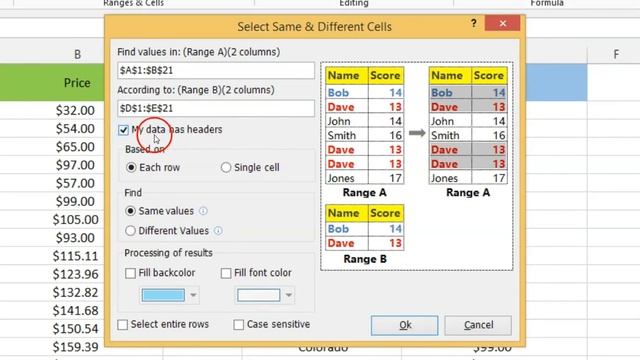640x360 pixels.
Task: Select the column B header
Action: (77, 54)
